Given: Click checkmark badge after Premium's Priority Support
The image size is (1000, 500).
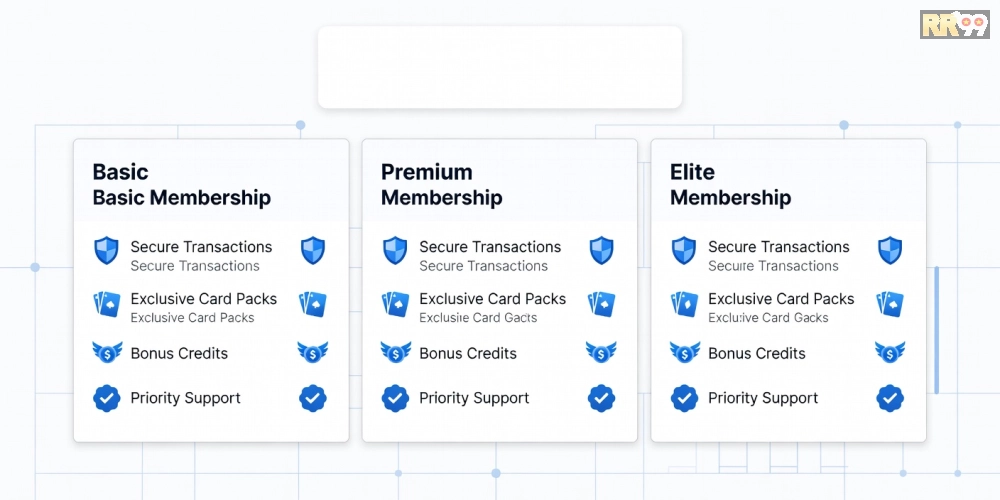Looking at the screenshot, I should click(601, 398).
